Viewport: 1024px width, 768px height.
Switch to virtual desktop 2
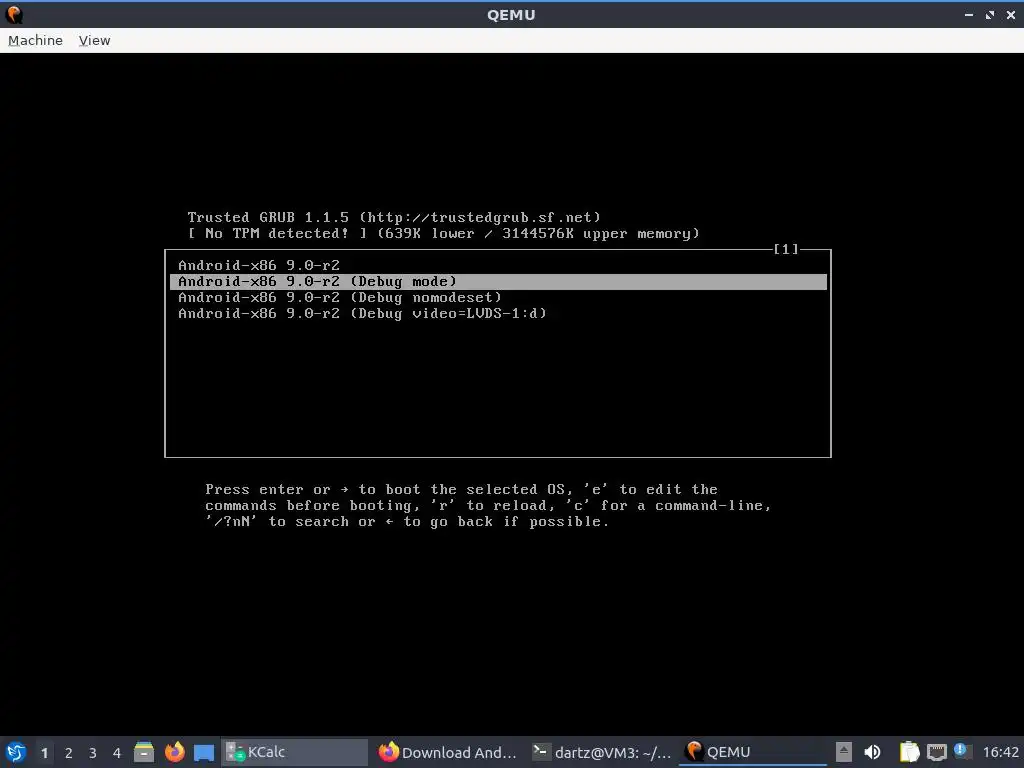pos(69,753)
